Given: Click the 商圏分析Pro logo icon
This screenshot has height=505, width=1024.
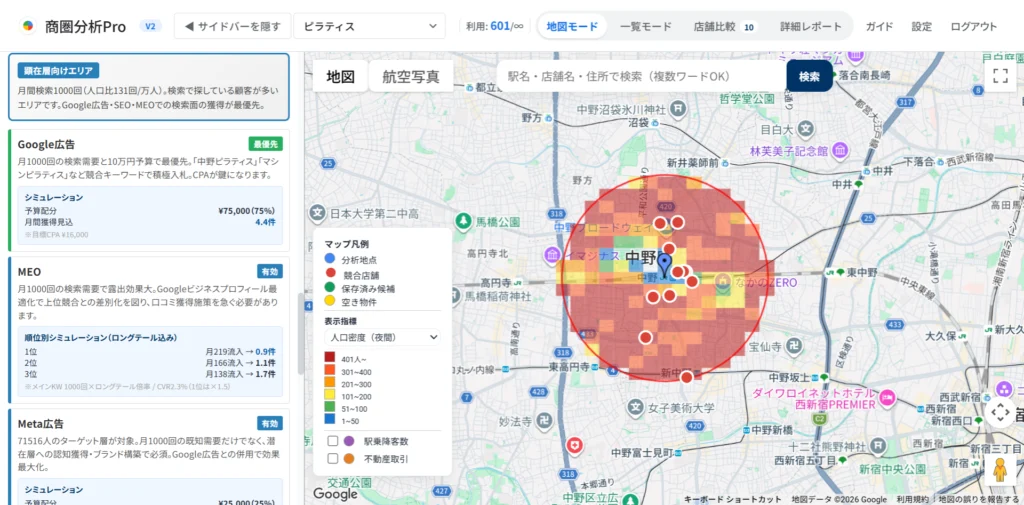Looking at the screenshot, I should coord(27,26).
